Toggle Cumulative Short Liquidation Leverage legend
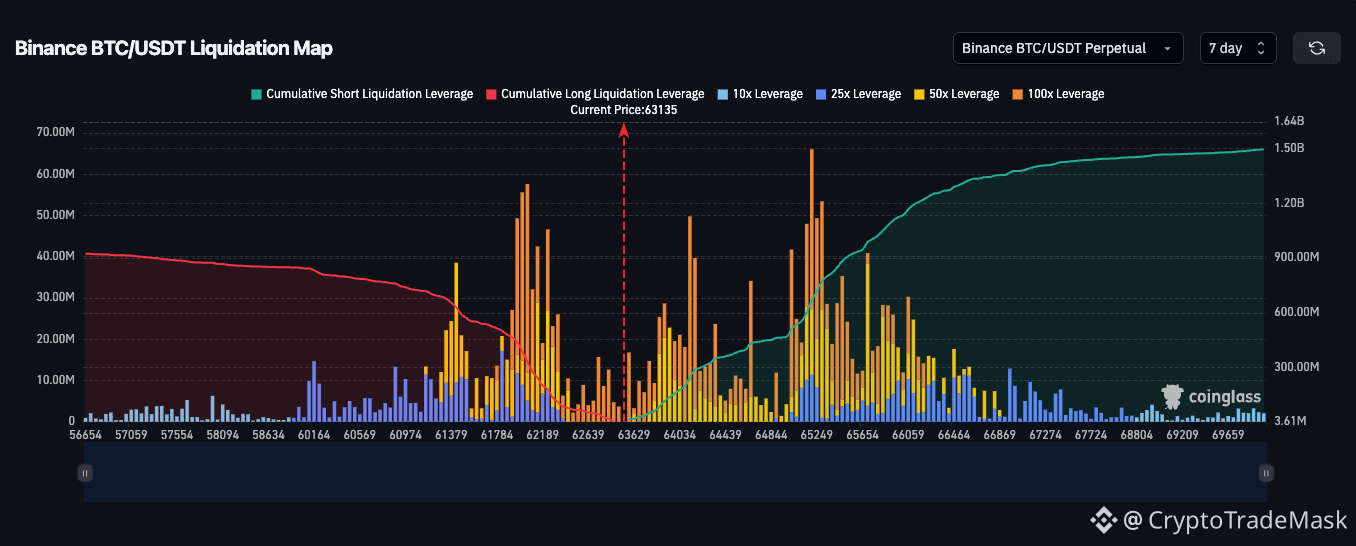Viewport: 1356px width, 546px height. [362, 94]
